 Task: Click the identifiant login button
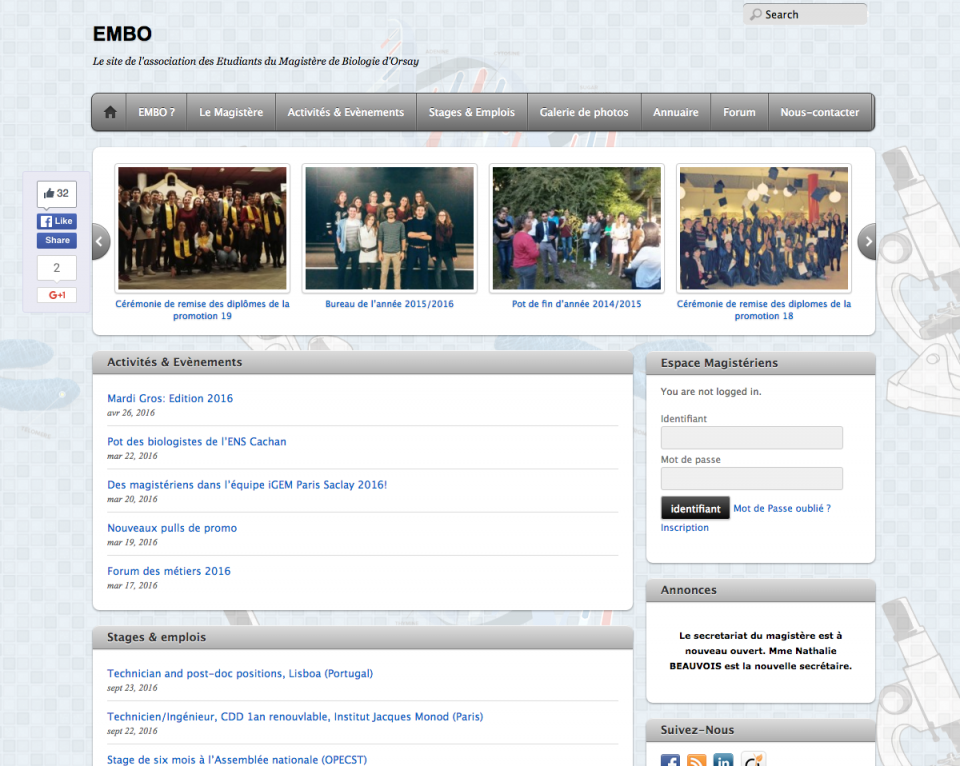695,508
